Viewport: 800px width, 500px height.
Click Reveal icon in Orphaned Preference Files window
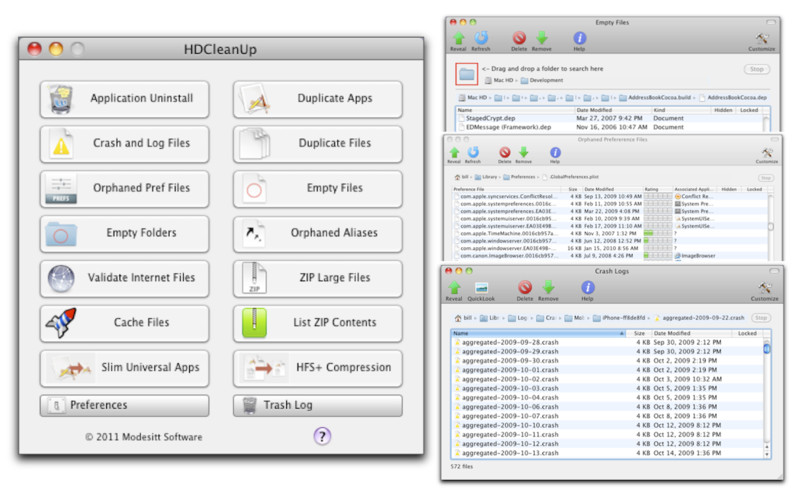pyautogui.click(x=454, y=155)
